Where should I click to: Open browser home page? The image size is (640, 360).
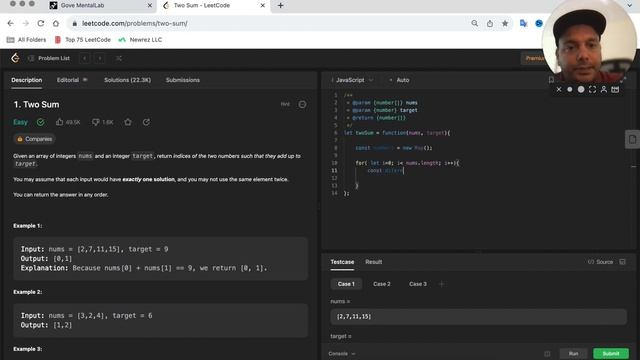click(56, 23)
